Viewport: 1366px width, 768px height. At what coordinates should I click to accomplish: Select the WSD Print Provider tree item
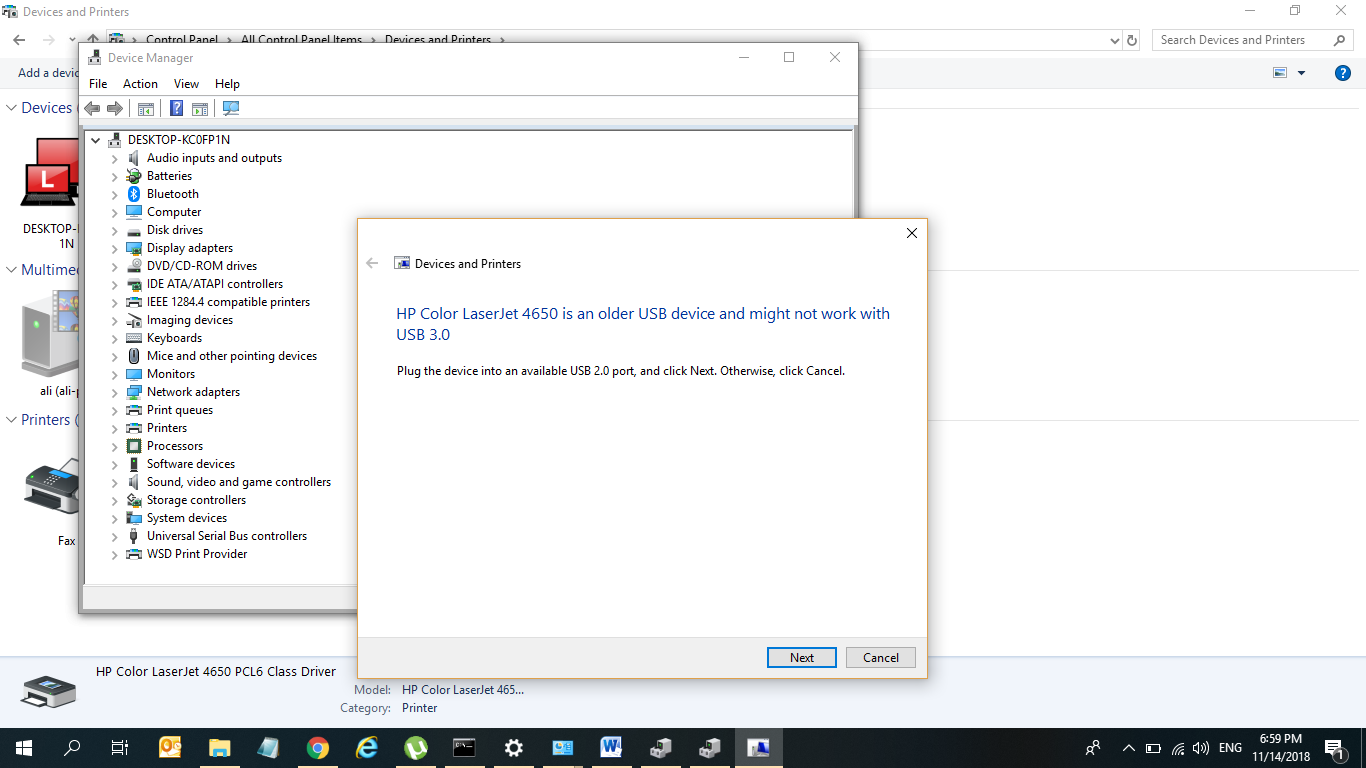pos(197,554)
